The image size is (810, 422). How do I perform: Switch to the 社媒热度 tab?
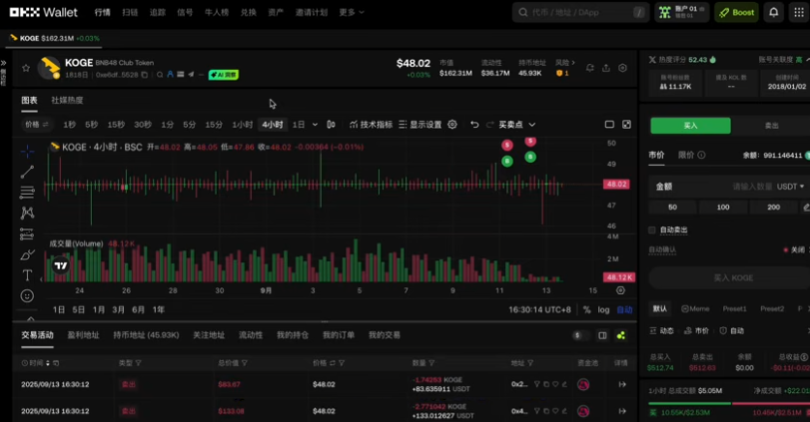tap(67, 100)
